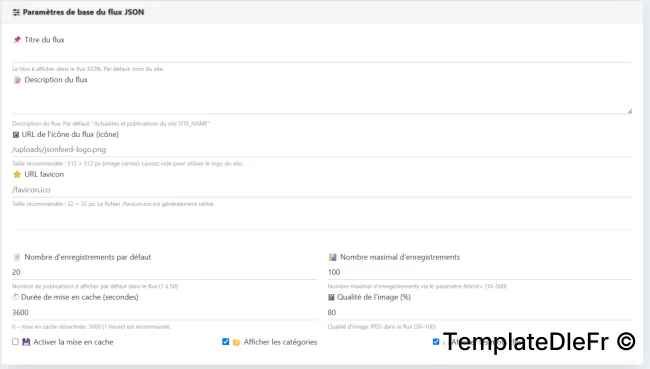Click inside the Description du flux textarea
The height and width of the screenshot is (369, 650).
click(322, 100)
